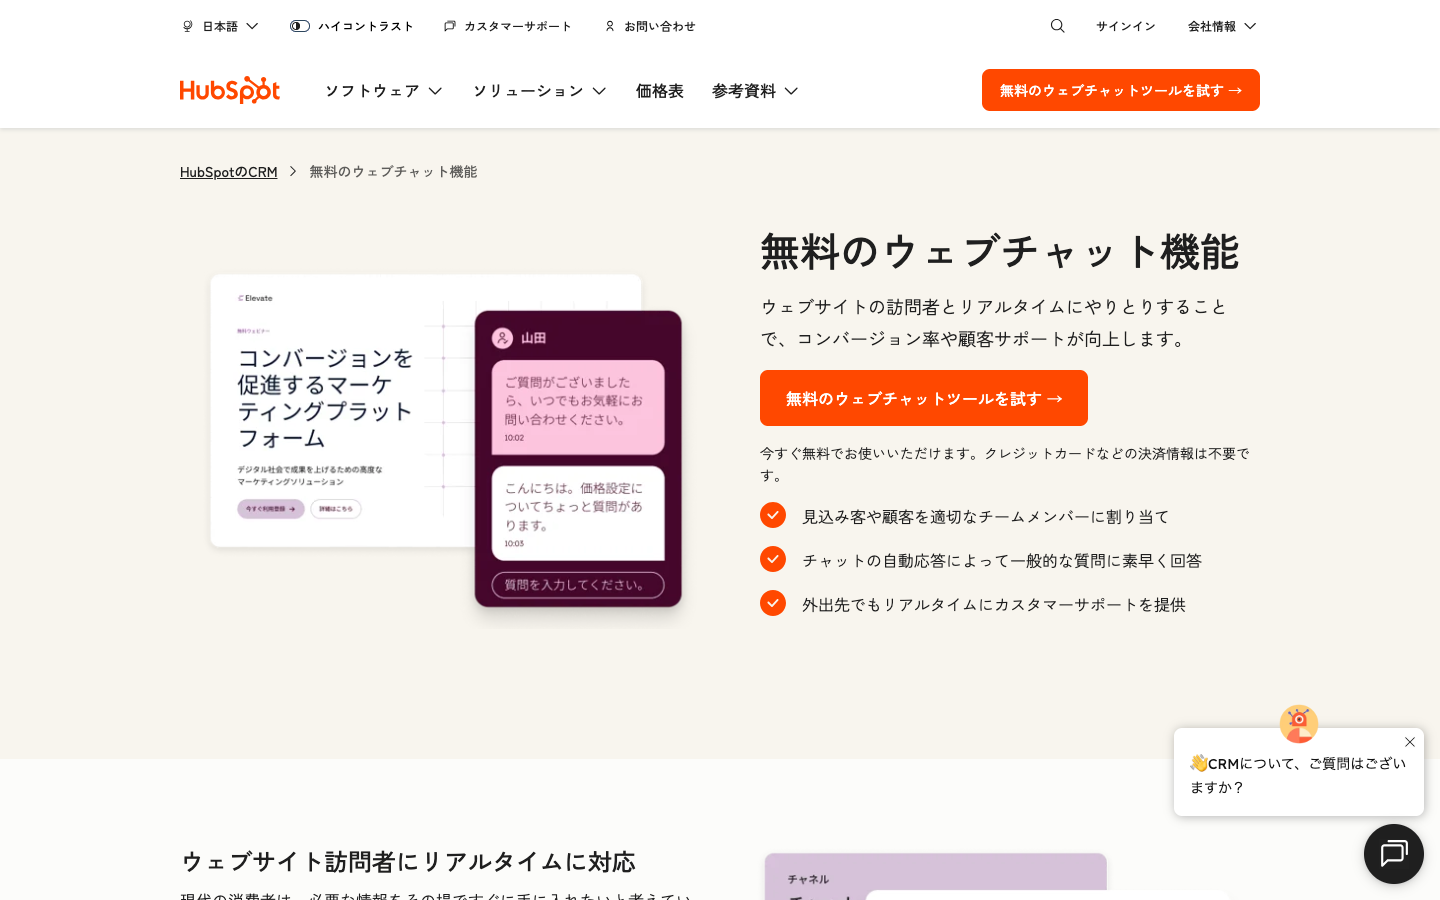The width and height of the screenshot is (1440, 900).
Task: Click the checkmark beside チャットの自動応答 line
Action: click(x=773, y=559)
